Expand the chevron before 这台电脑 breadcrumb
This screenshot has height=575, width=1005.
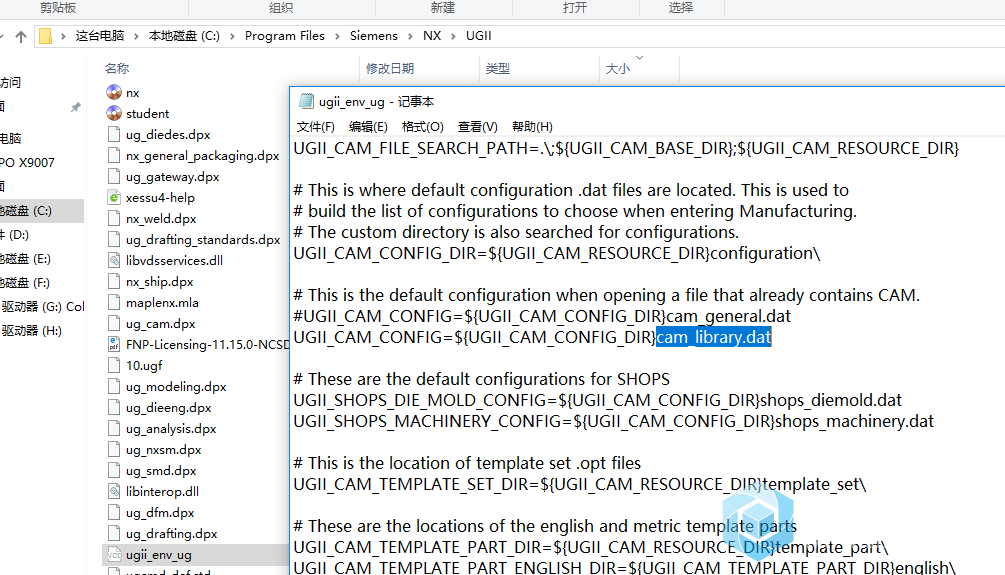pos(63,37)
